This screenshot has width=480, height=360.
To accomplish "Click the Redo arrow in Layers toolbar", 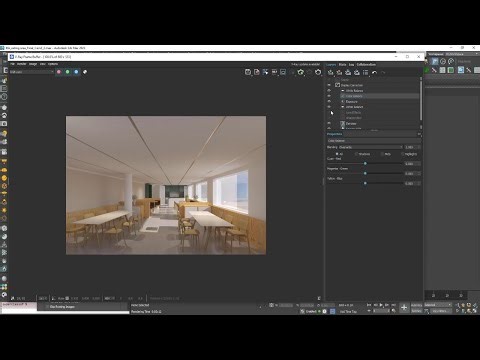I will pyautogui.click(x=383, y=72).
